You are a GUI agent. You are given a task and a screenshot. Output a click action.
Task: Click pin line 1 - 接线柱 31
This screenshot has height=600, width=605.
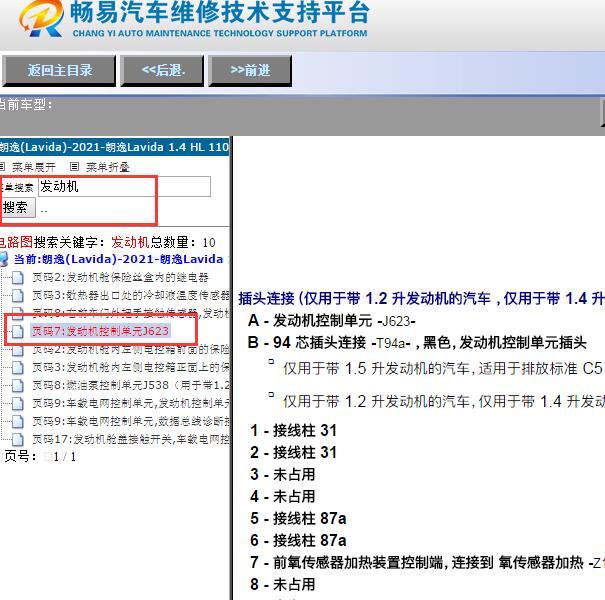293,431
